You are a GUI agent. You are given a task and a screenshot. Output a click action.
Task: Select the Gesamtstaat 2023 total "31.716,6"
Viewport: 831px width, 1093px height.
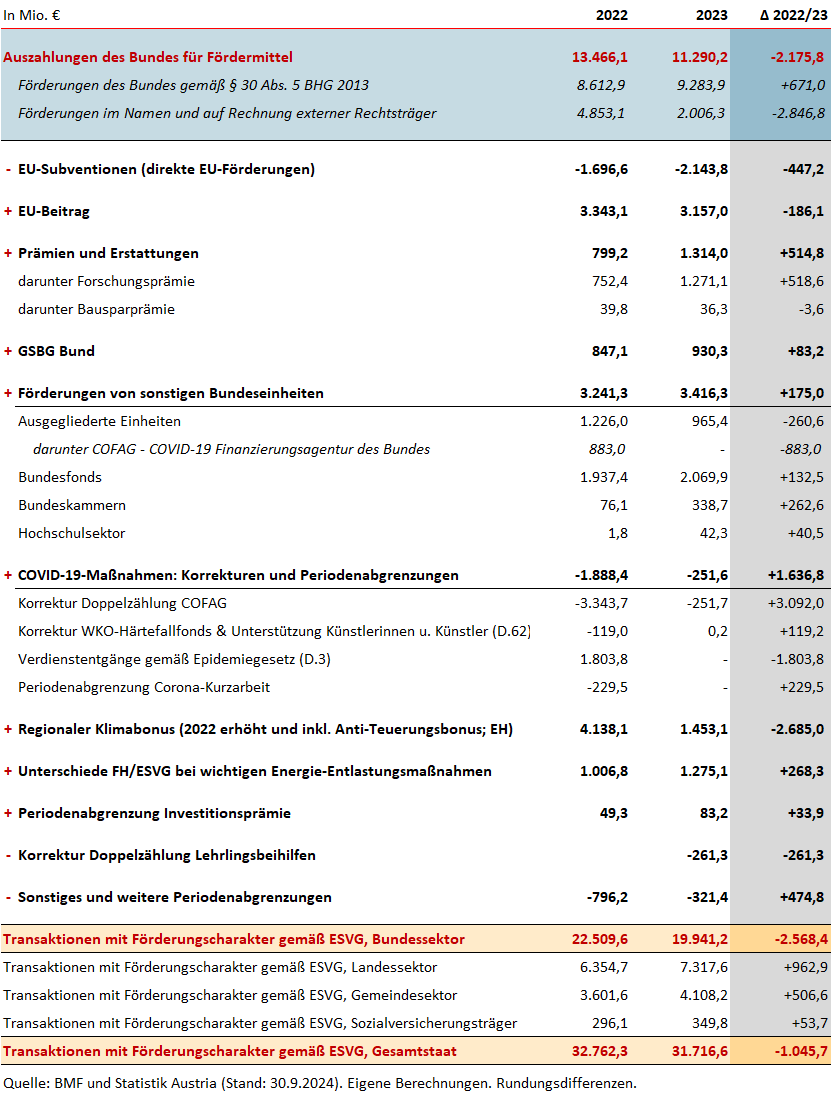(x=700, y=1051)
